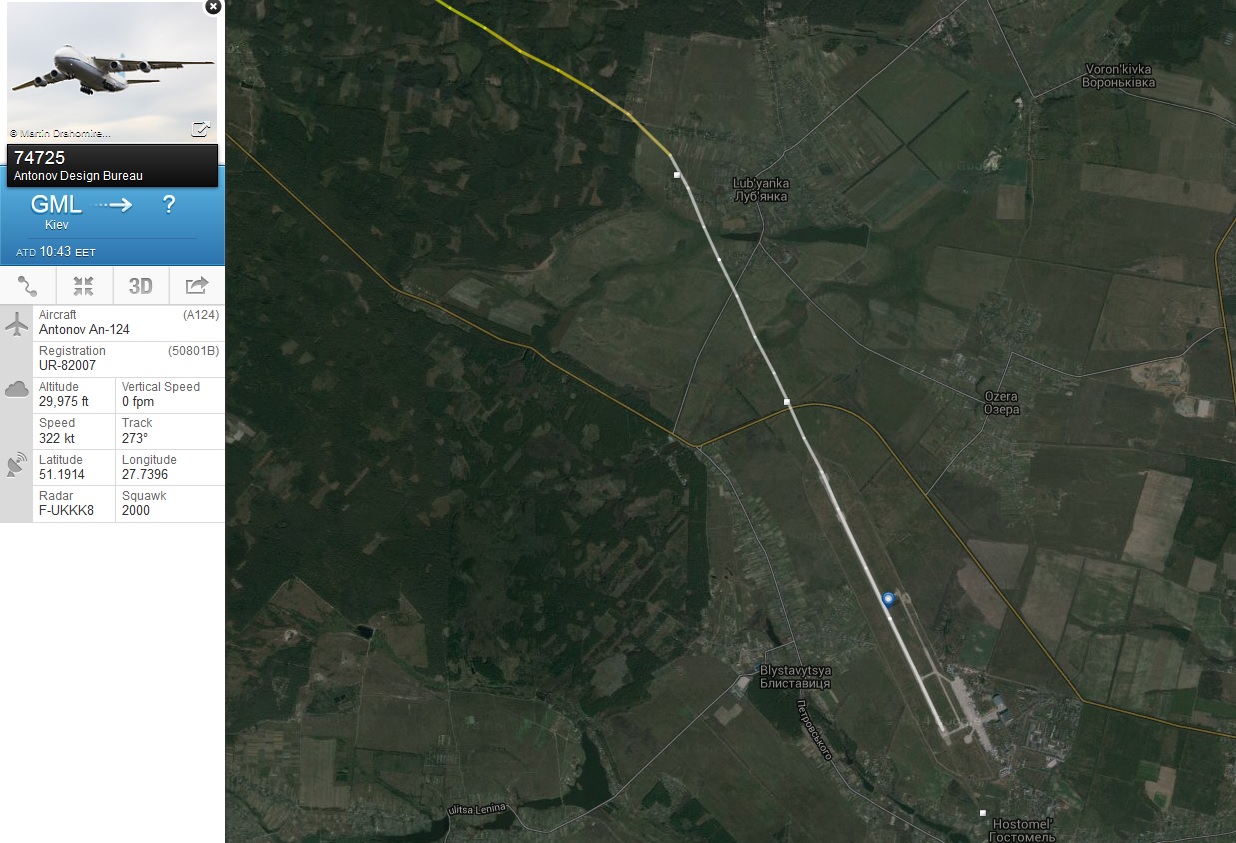Open the Antonov An-124 photo thumbnail
Viewport: 1236px width, 843px height.
(112, 72)
